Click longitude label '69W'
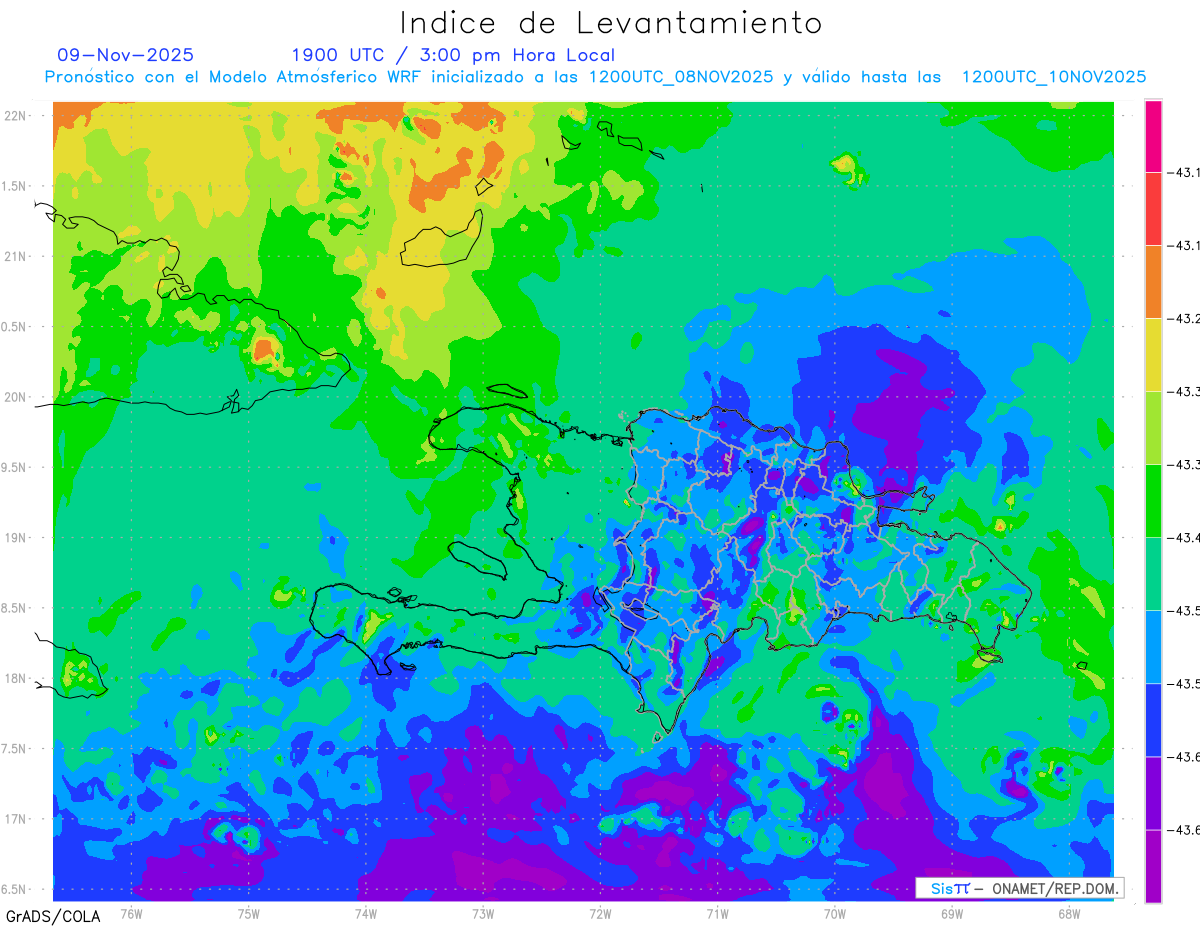Viewport: 1200px width, 927px height. [x=952, y=913]
